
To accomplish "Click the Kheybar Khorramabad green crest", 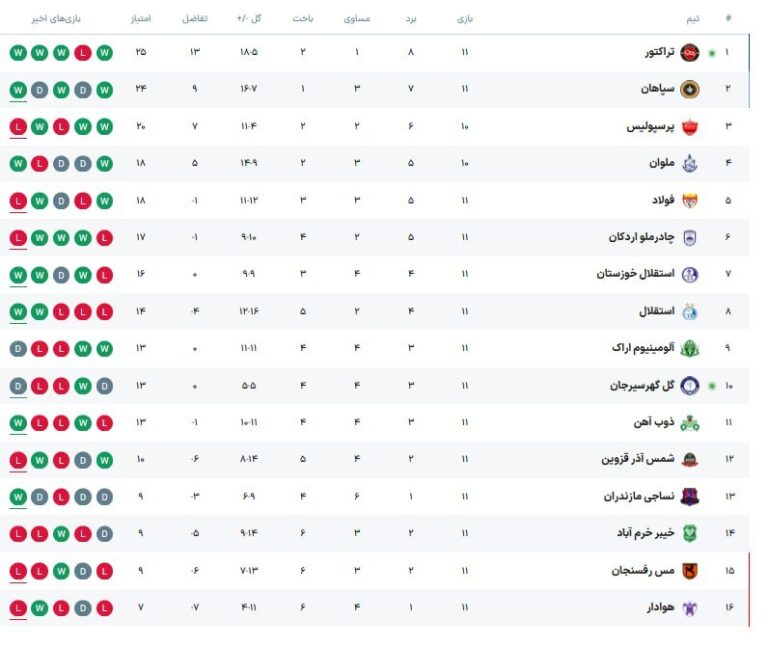I will click(x=690, y=533).
